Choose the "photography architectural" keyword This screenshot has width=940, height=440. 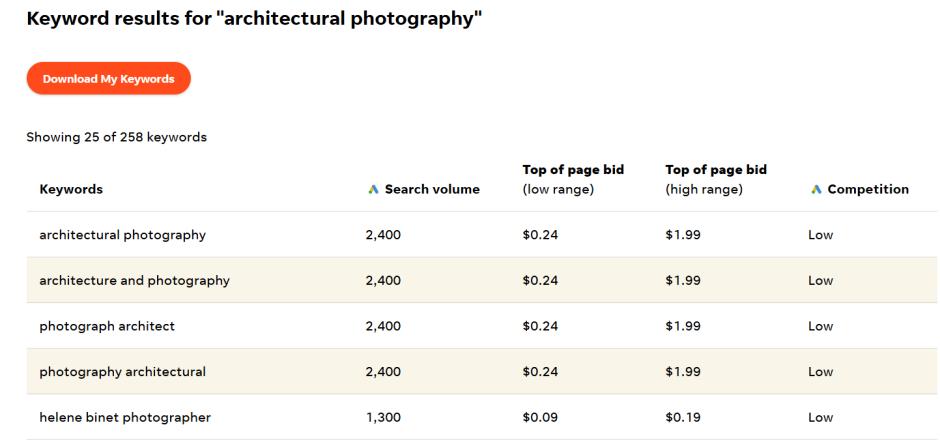(x=122, y=372)
